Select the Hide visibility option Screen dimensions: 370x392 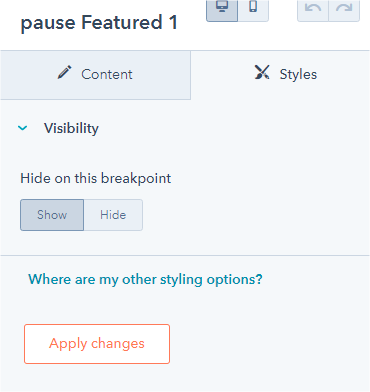click(113, 215)
